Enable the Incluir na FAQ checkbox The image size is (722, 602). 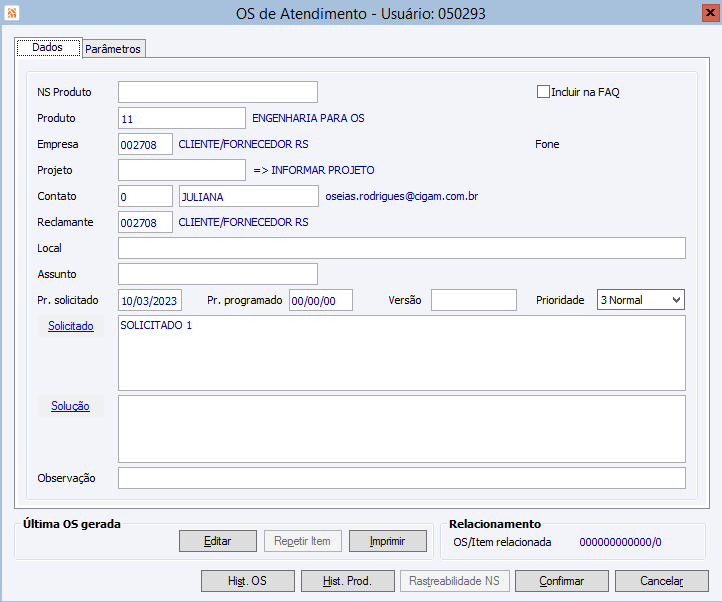(543, 92)
